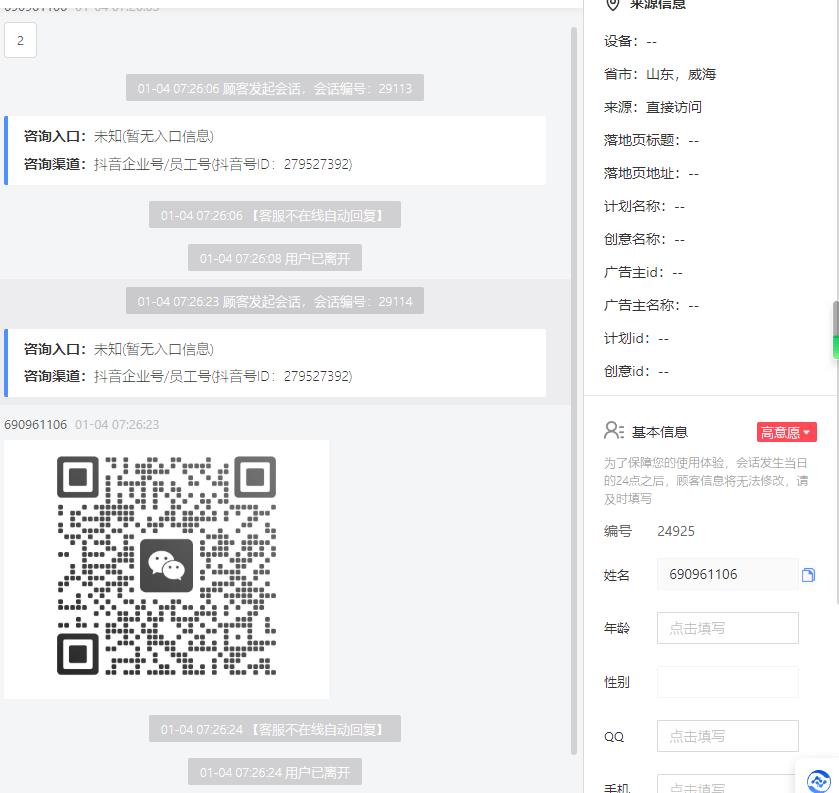Copy the customer name 690961106
Screen dimensions: 839x793
coord(808,575)
